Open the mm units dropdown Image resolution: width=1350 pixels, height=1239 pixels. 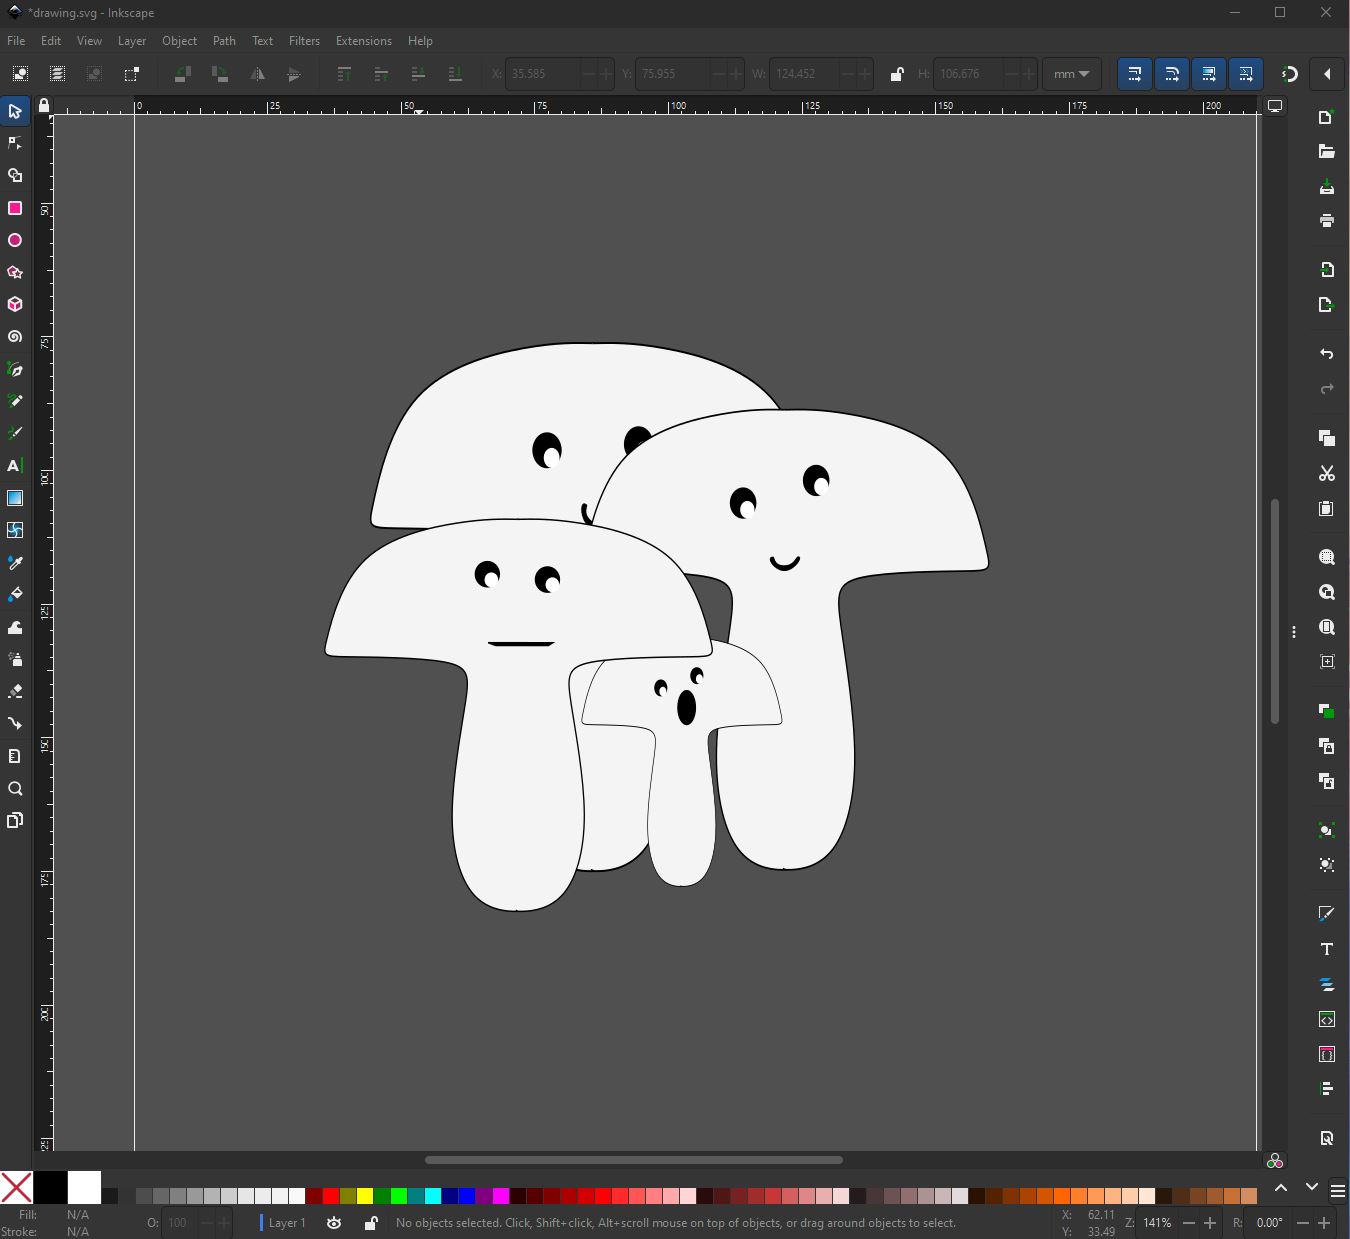[1071, 74]
